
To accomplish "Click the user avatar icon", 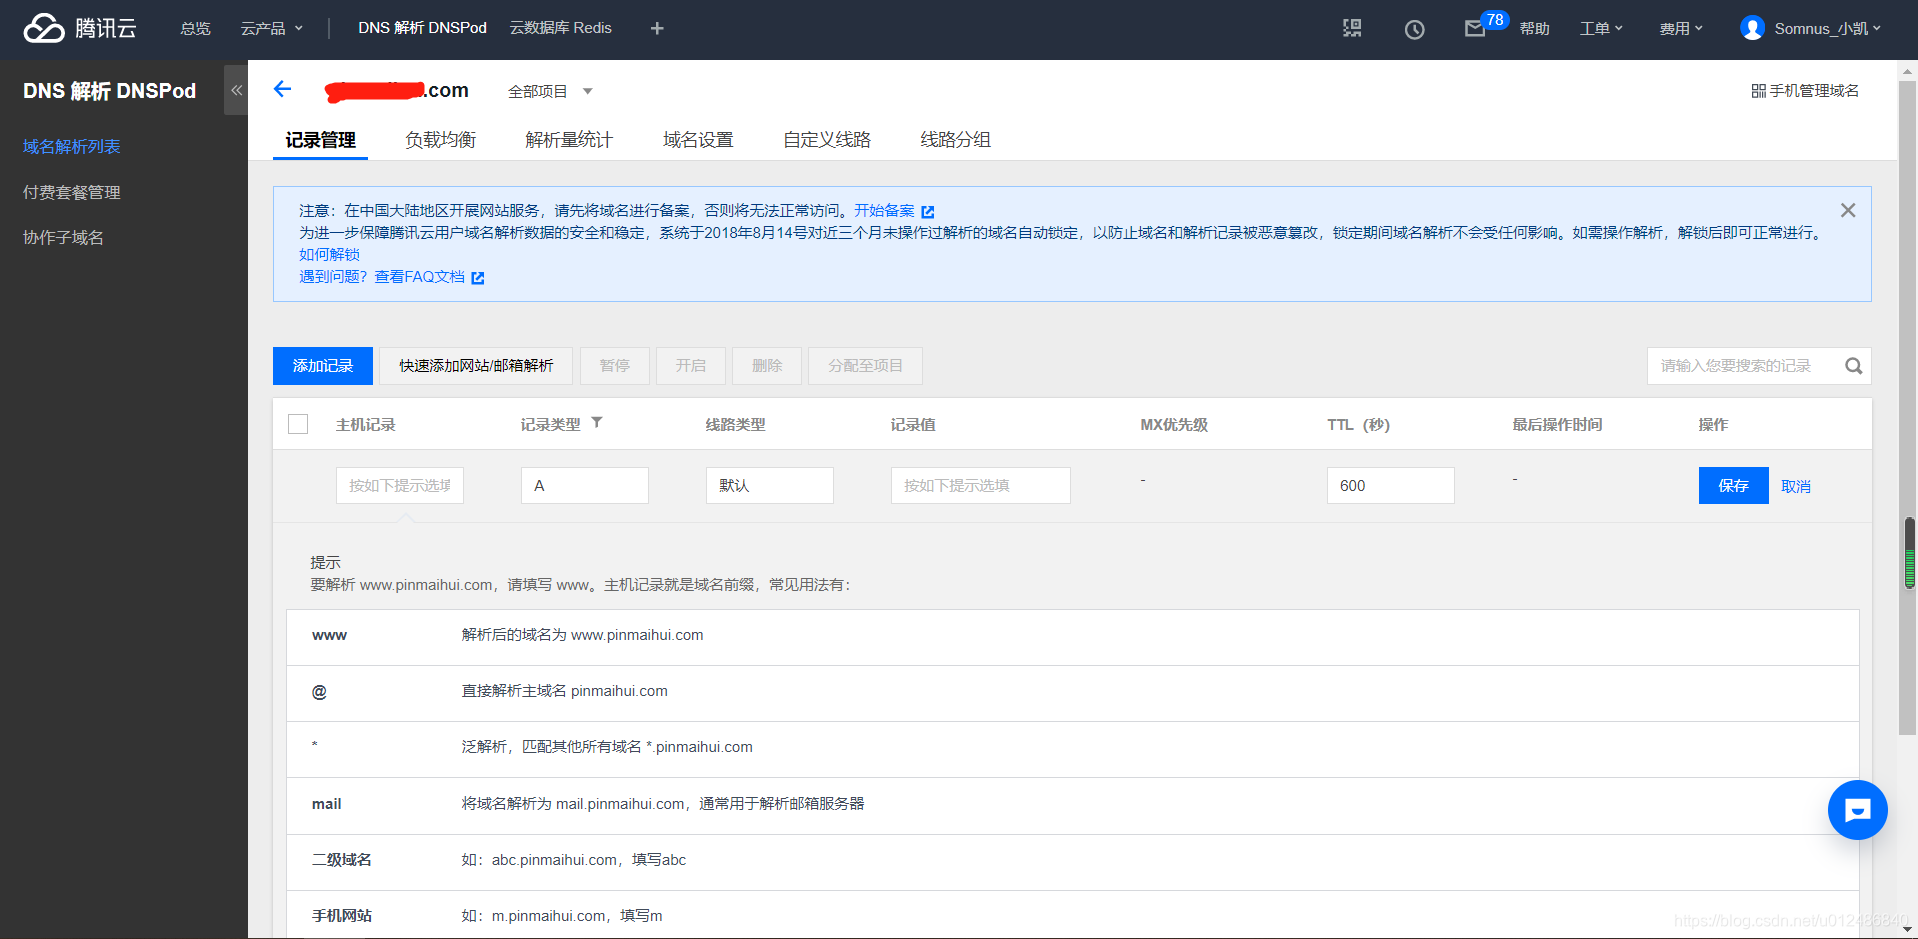I will (1752, 28).
